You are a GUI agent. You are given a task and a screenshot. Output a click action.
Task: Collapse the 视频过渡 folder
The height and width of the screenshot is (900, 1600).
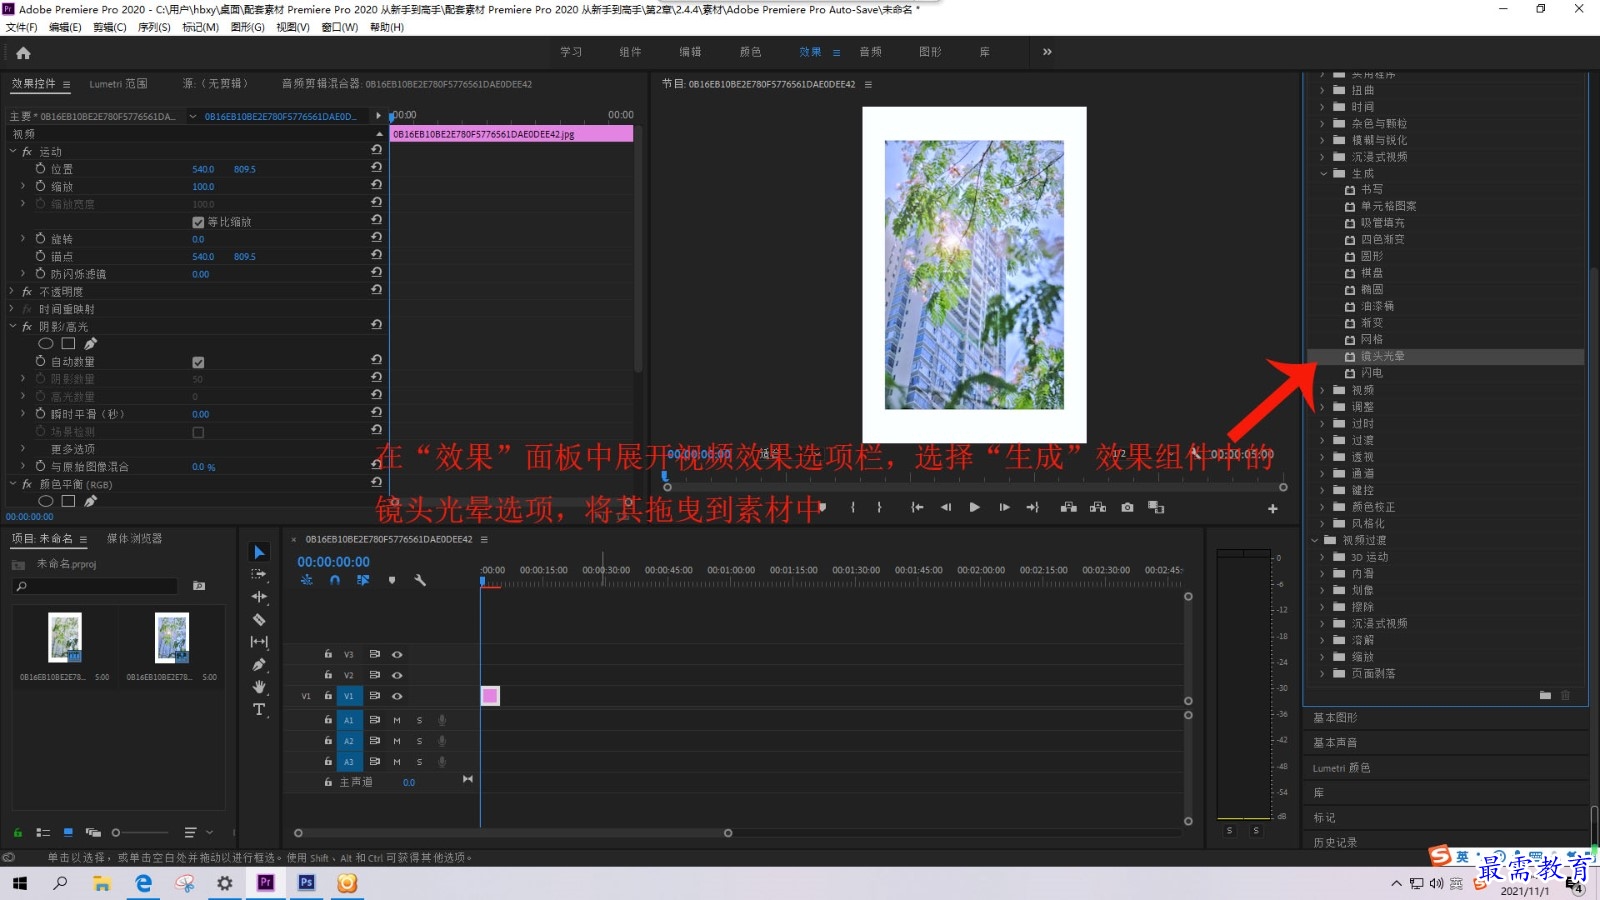pyautogui.click(x=1314, y=540)
